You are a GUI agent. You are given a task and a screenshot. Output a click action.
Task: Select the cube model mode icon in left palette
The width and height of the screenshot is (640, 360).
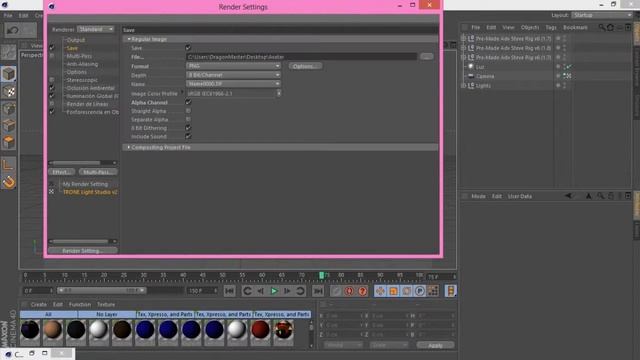coord(9,74)
